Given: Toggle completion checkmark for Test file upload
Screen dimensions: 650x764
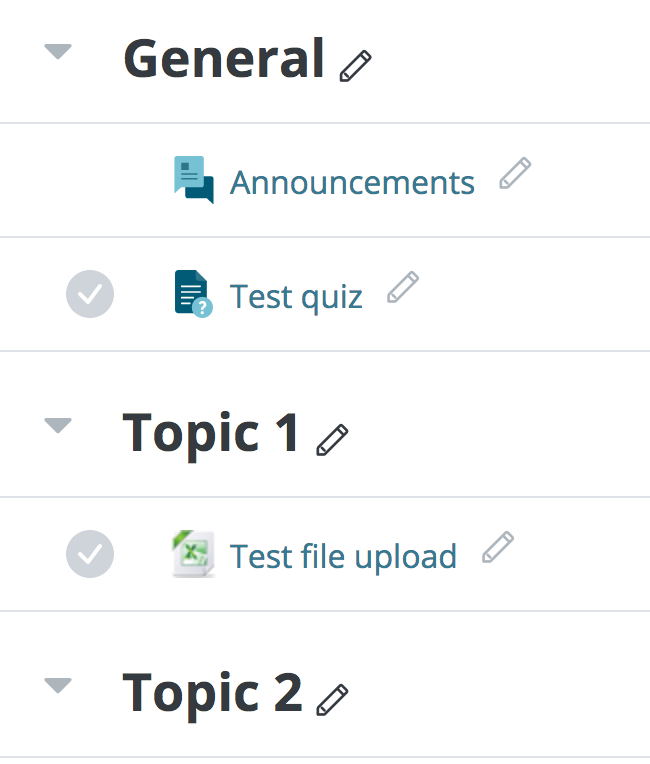Looking at the screenshot, I should click(x=90, y=554).
